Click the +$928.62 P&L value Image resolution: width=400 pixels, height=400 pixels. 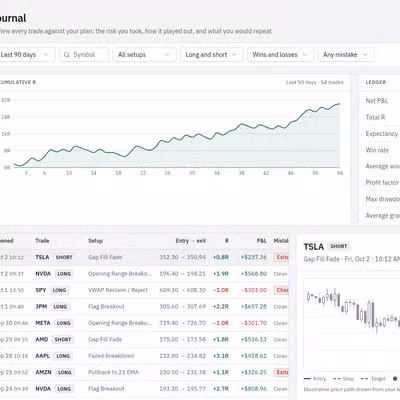254,356
